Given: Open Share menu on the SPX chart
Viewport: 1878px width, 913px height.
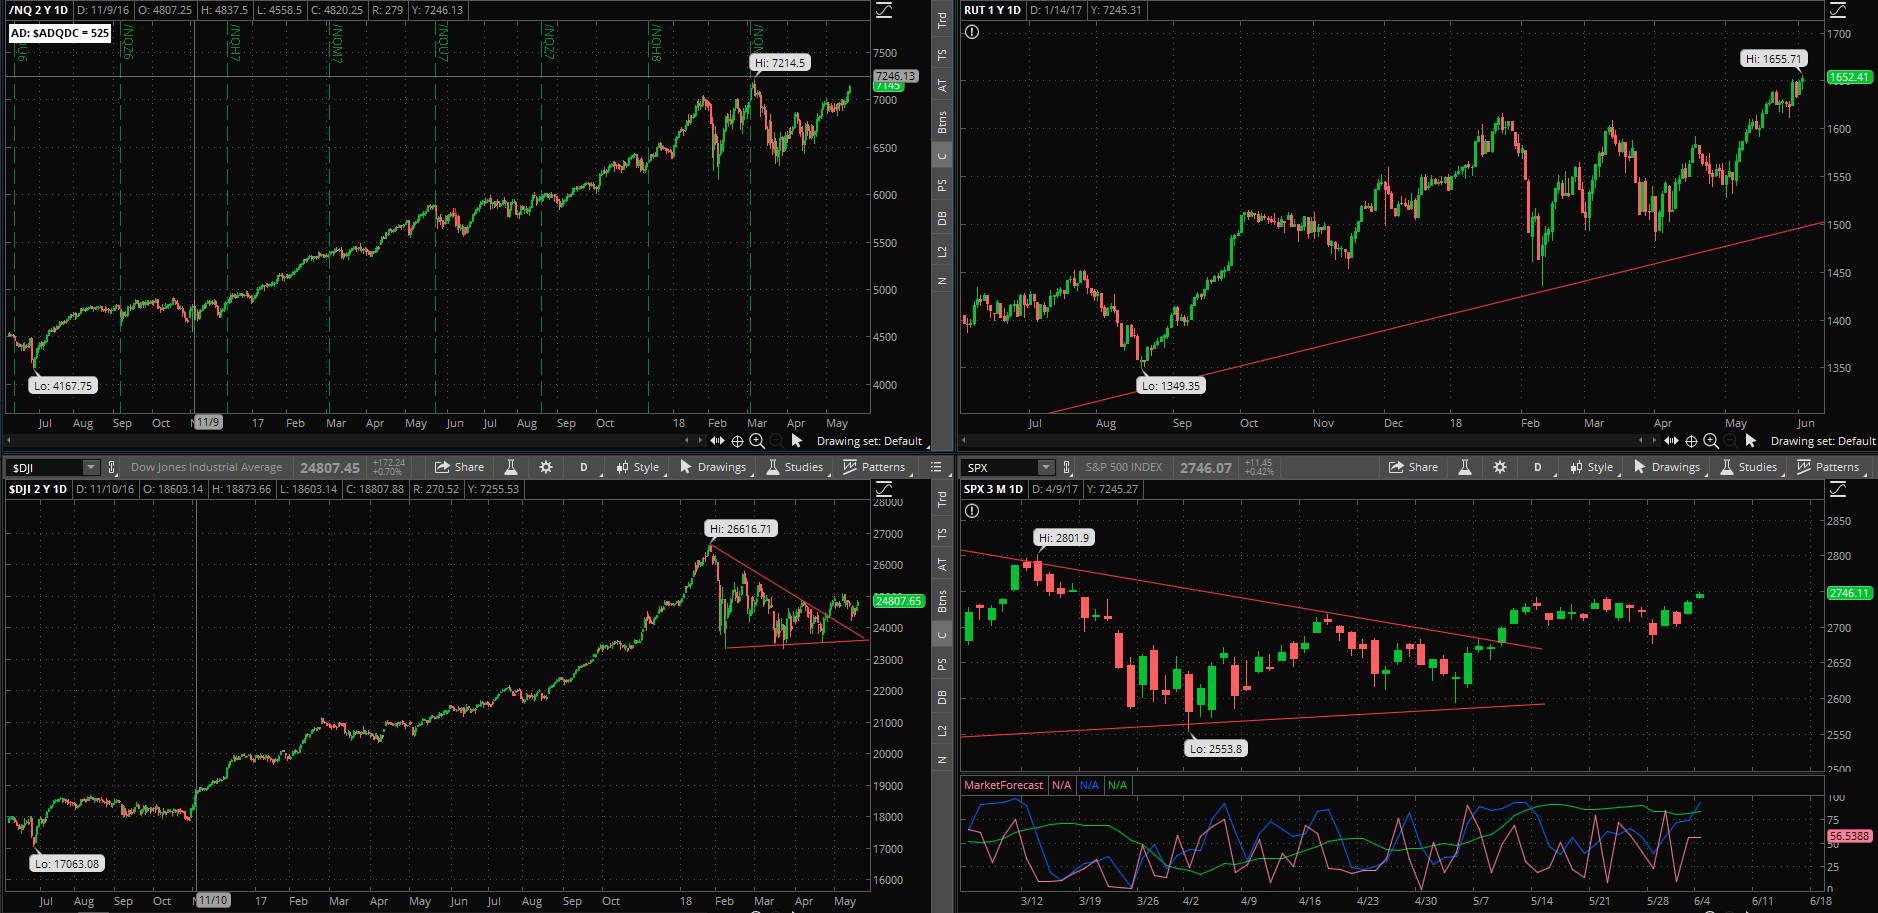Looking at the screenshot, I should point(1413,467).
